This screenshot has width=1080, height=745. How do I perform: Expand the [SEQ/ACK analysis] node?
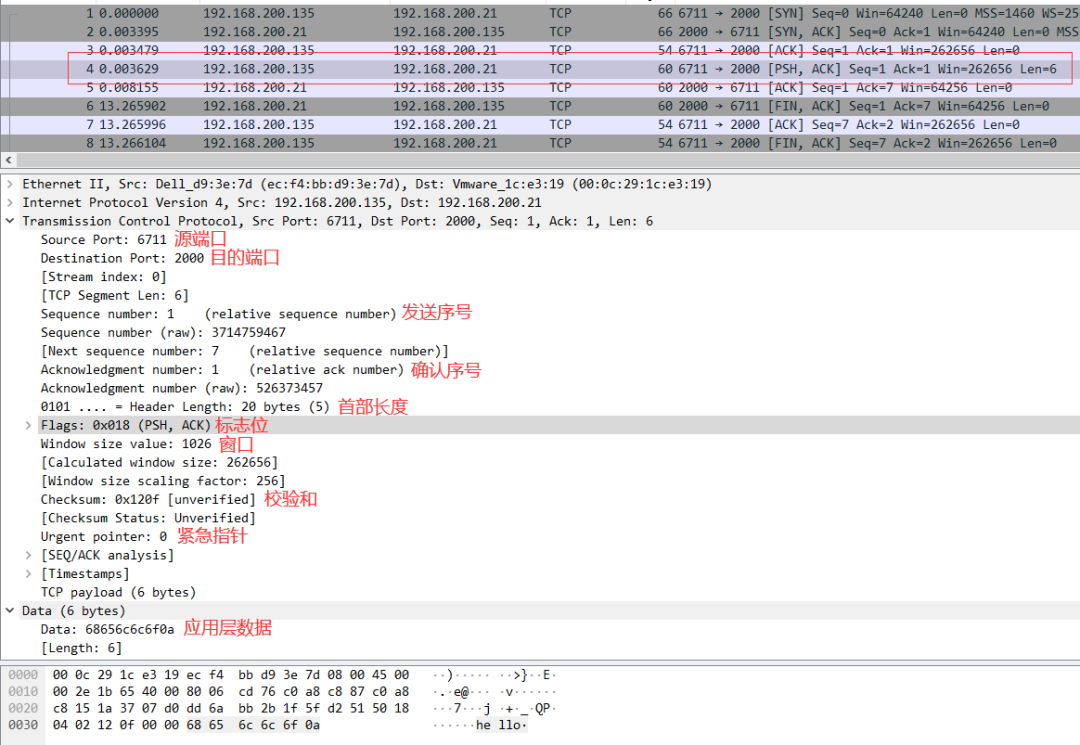click(x=29, y=555)
